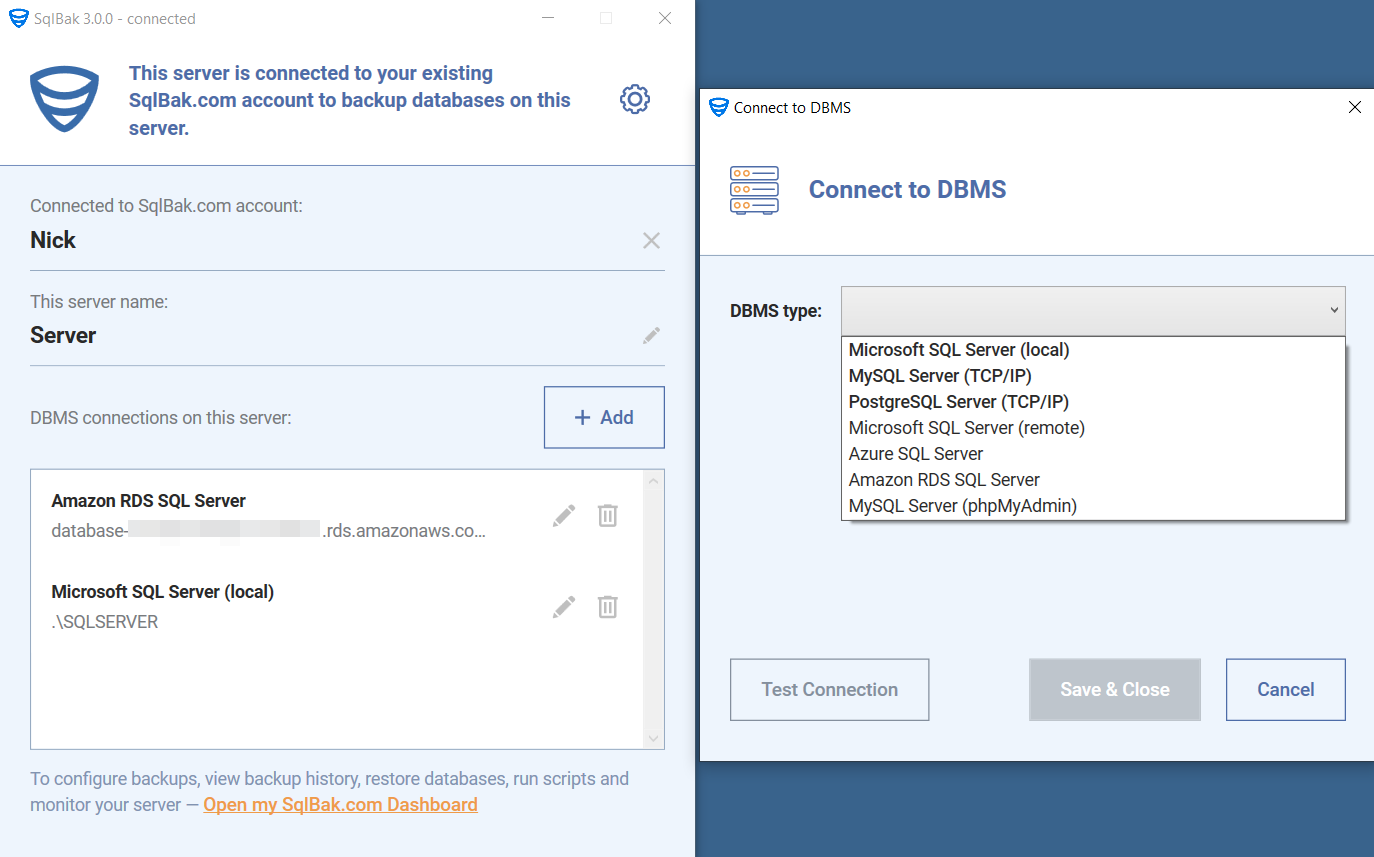Screen dimensions: 1374x857
Task: Delete the Amazon RDS SQL Server connection
Action: tap(607, 515)
